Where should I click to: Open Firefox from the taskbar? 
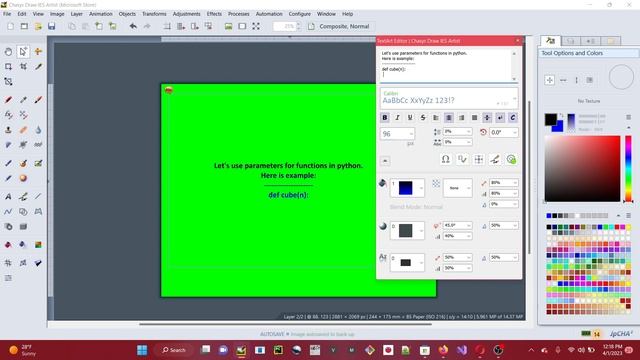coord(443,350)
